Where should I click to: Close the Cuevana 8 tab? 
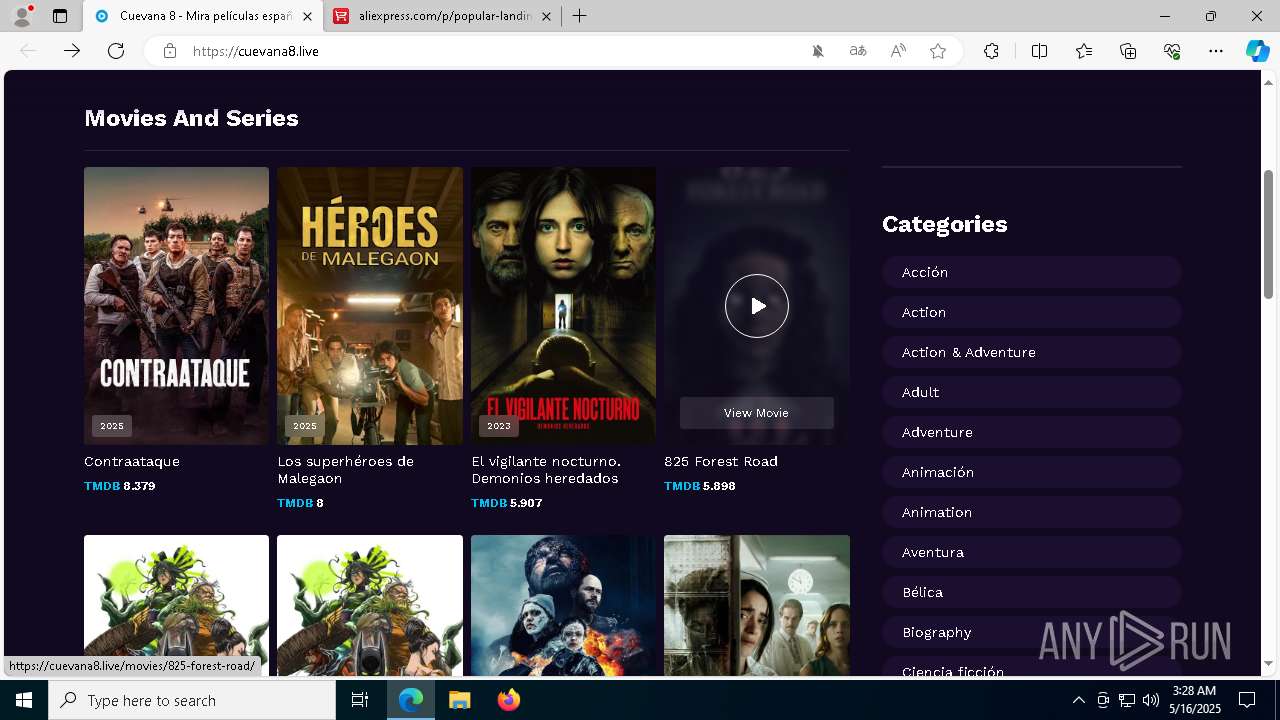[307, 16]
